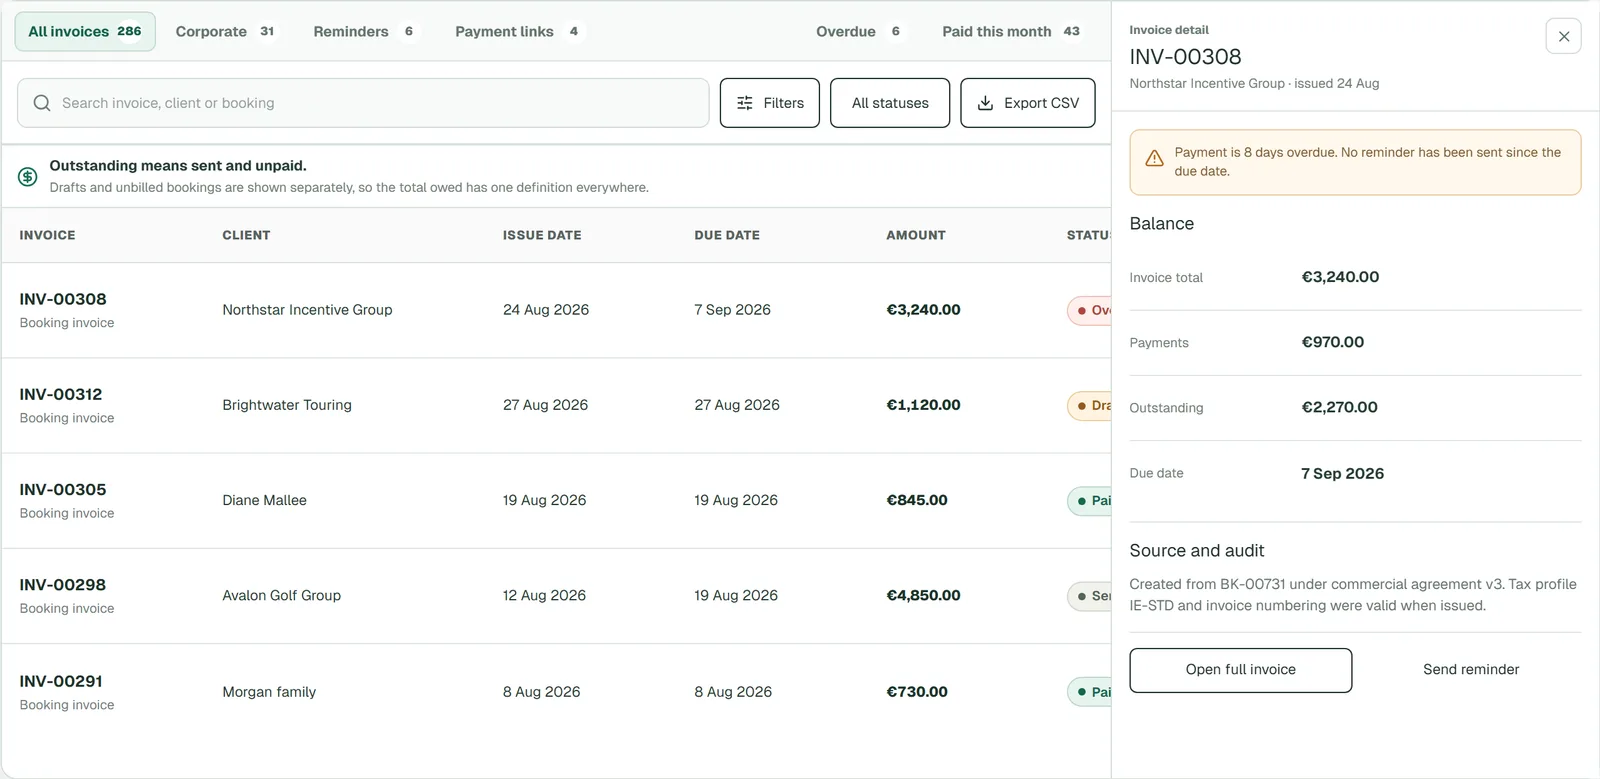The image size is (1600, 779).
Task: Open the Corporate tab
Action: (225, 32)
